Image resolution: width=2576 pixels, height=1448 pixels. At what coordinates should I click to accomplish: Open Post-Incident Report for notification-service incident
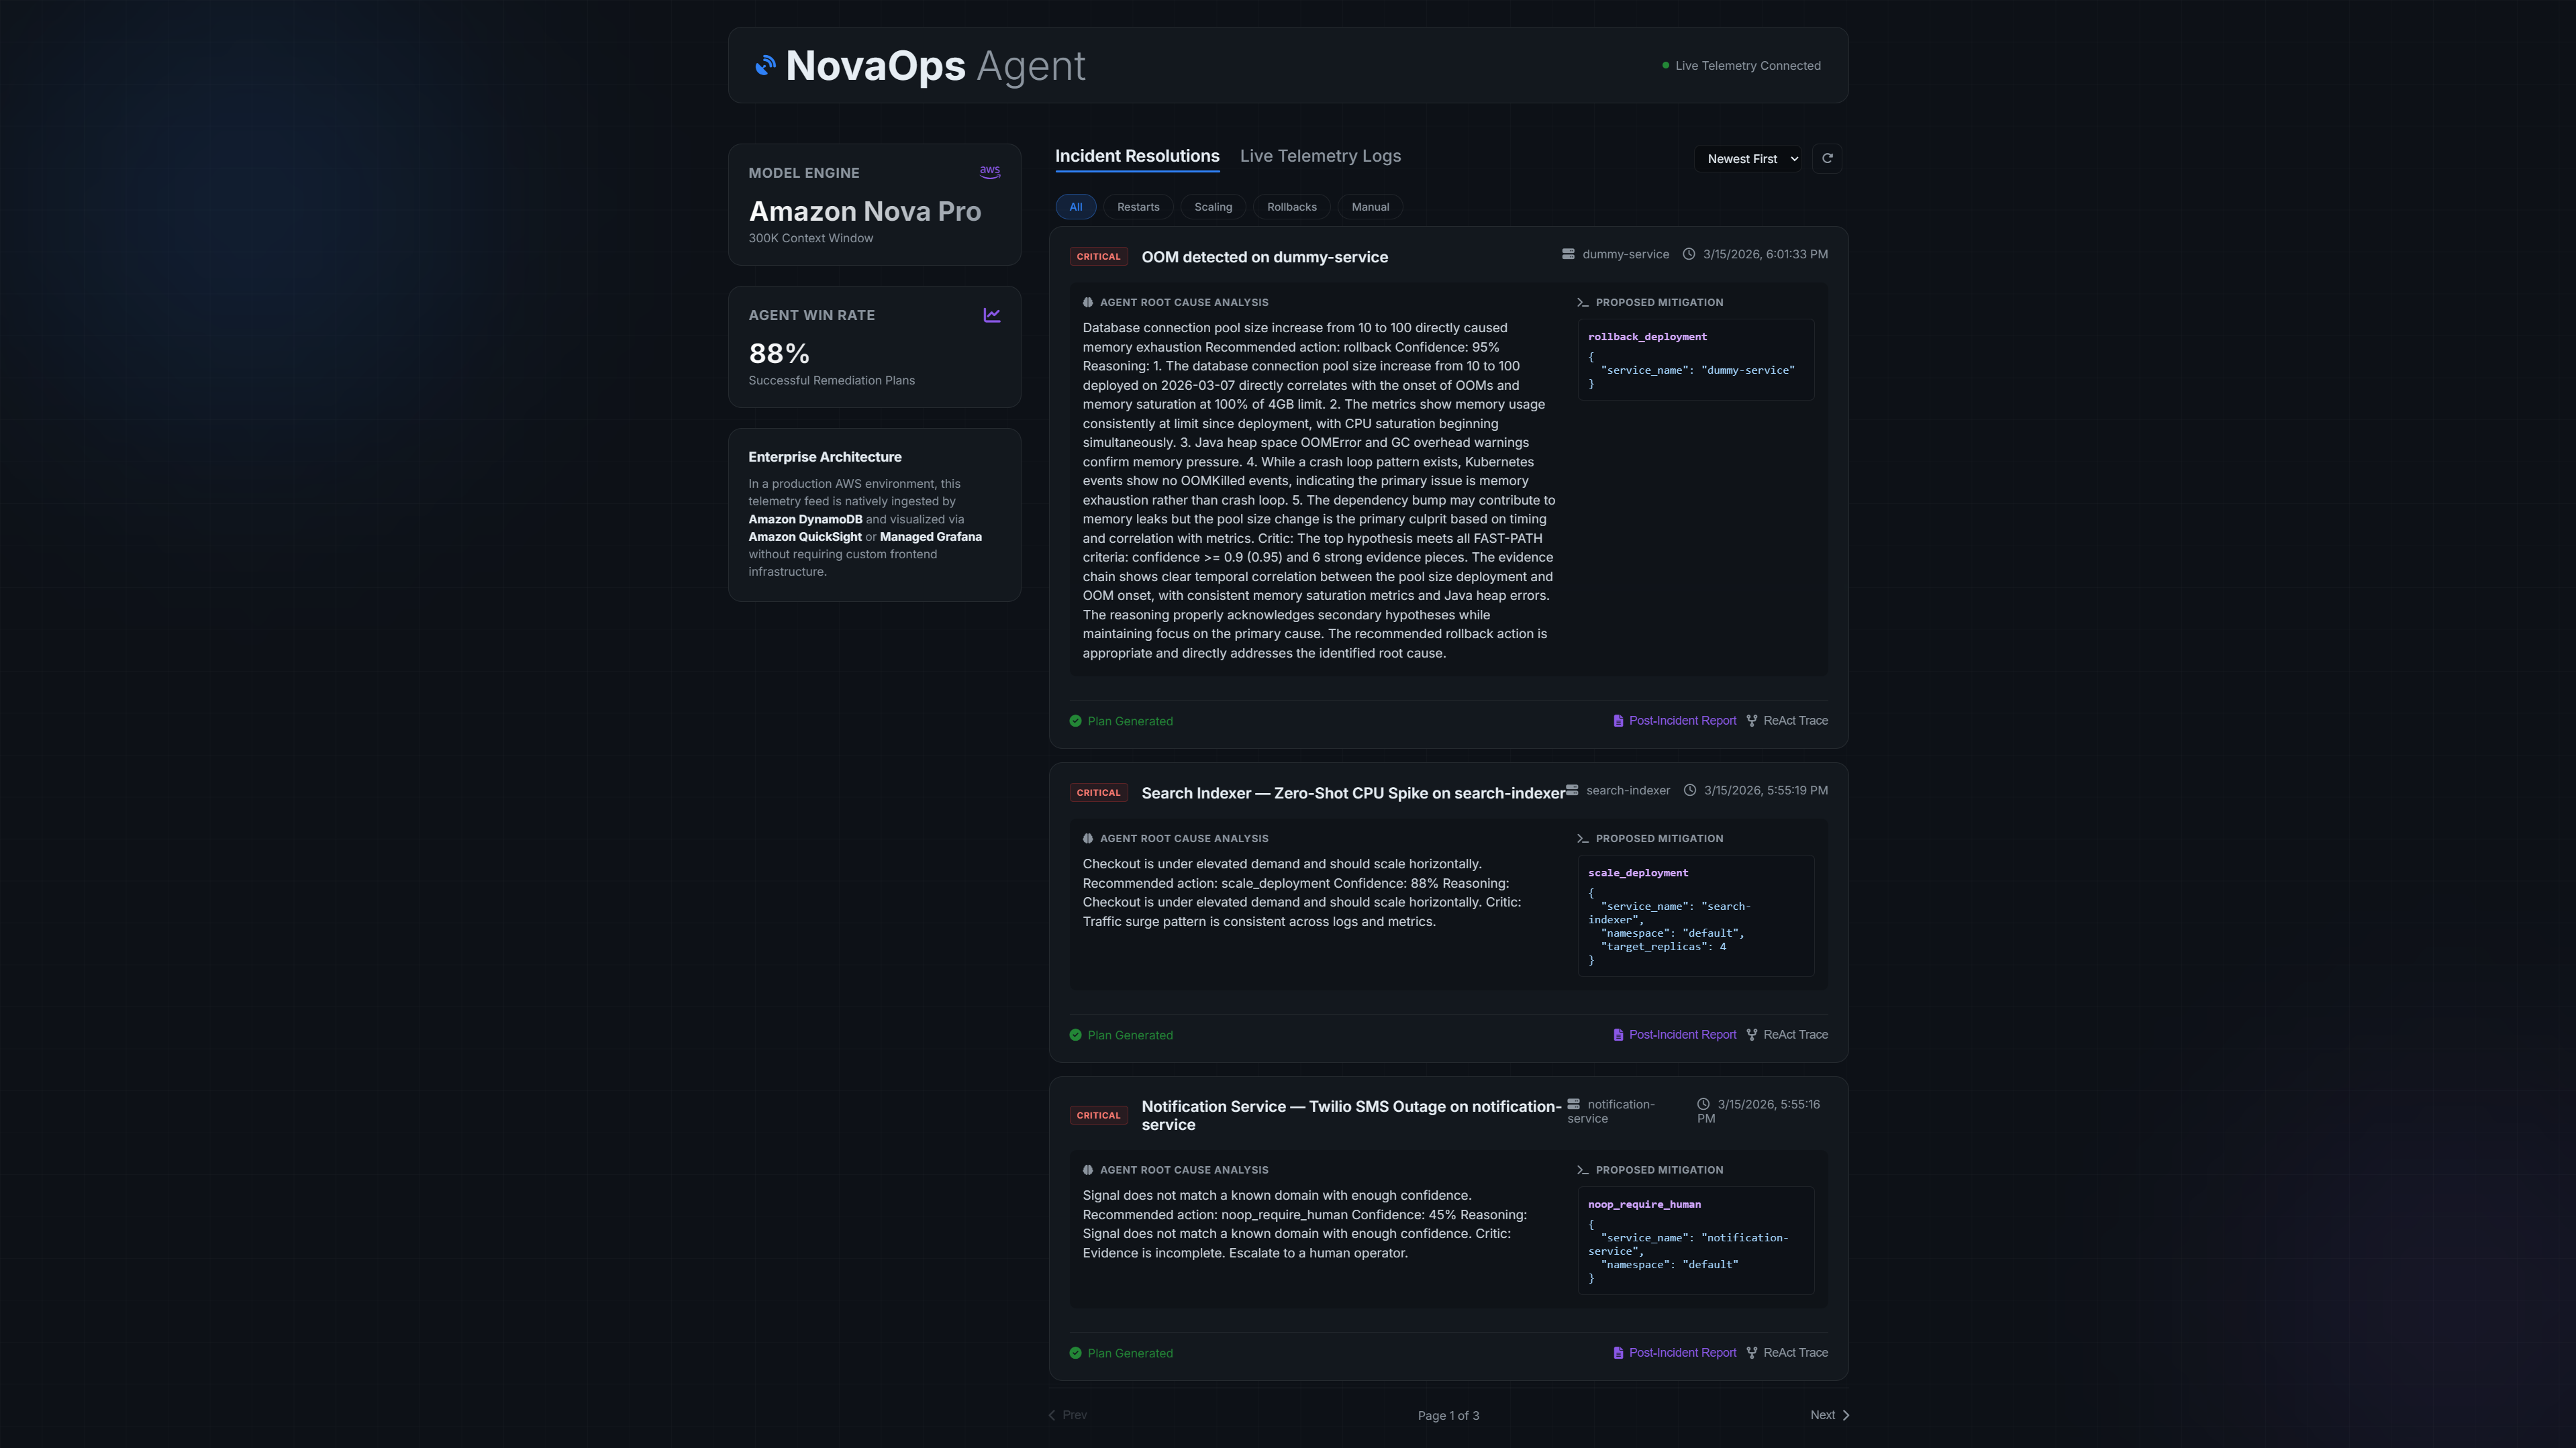point(1682,1353)
